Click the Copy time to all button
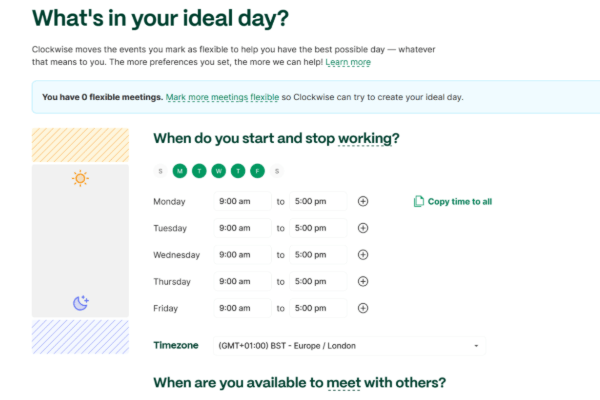 coord(459,201)
